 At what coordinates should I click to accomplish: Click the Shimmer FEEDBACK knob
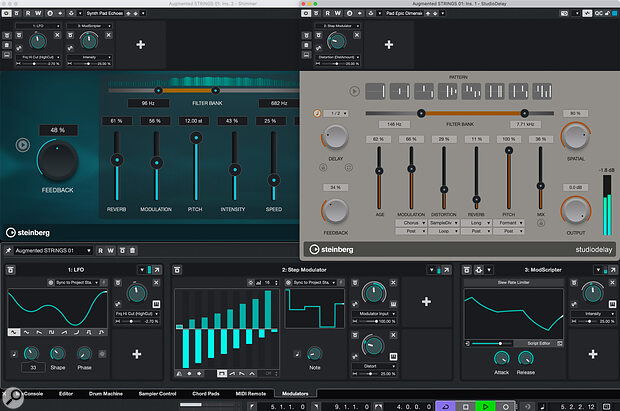[57, 160]
